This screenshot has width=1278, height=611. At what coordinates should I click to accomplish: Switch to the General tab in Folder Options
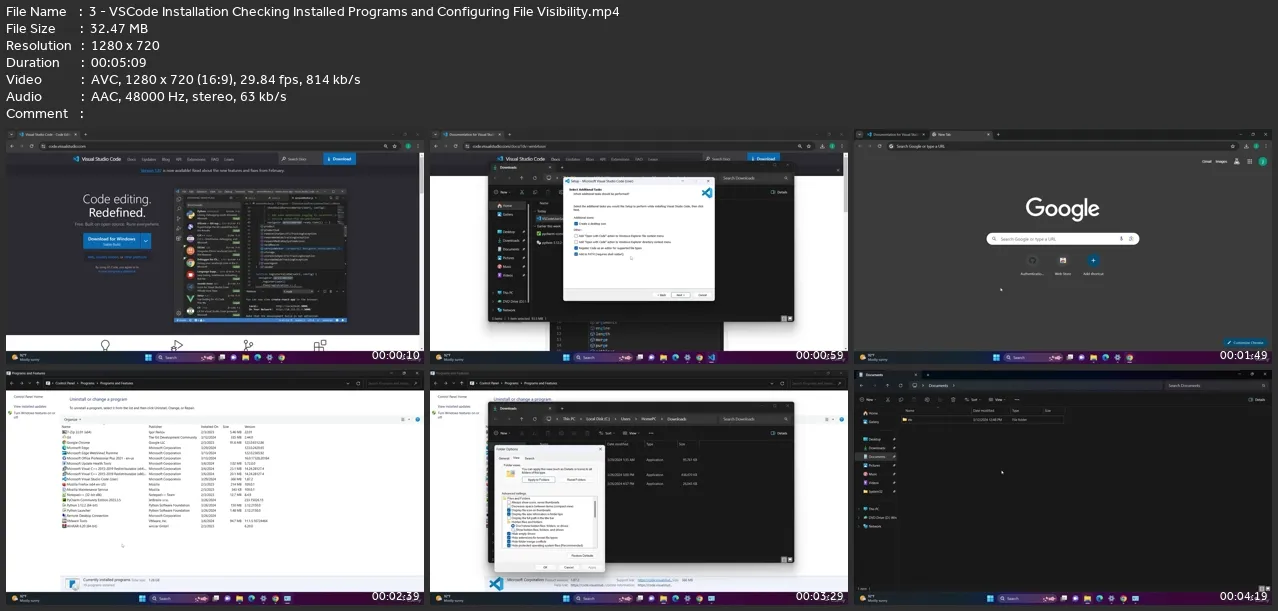point(503,458)
